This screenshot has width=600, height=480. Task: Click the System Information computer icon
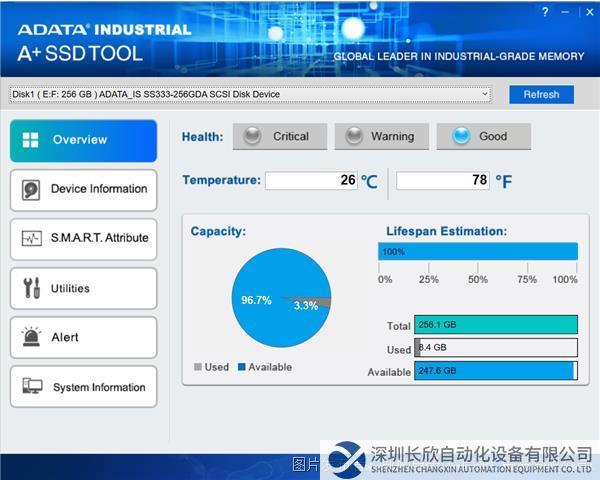pyautogui.click(x=32, y=387)
